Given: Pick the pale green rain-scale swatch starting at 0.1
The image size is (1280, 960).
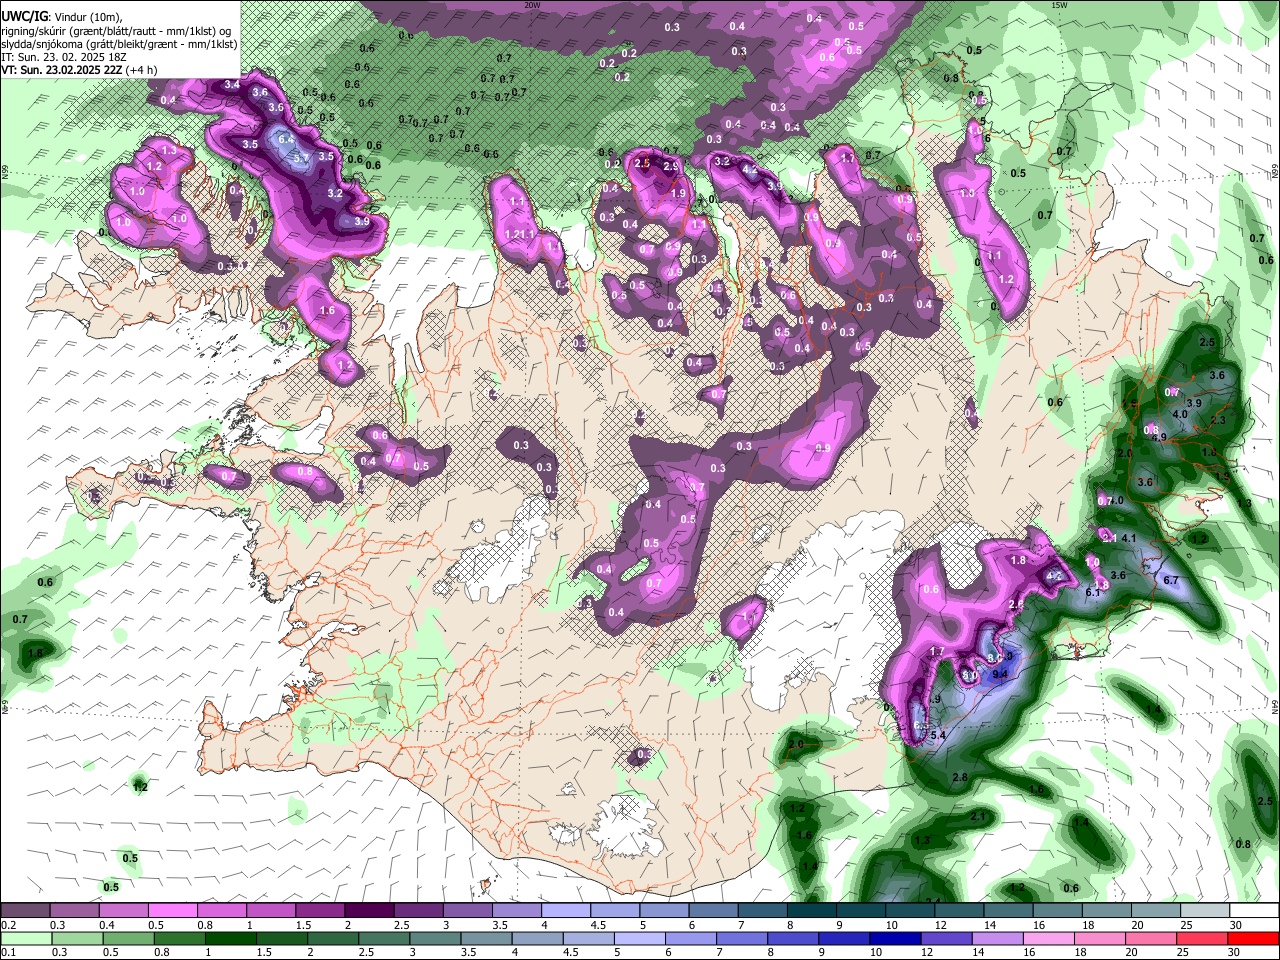Looking at the screenshot, I should (x=25, y=937).
